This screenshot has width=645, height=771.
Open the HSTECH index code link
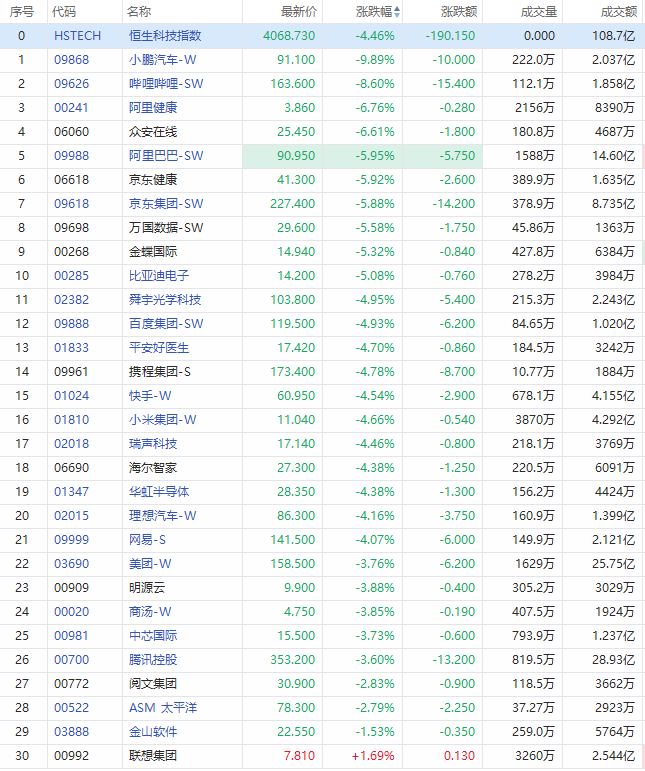coord(77,36)
